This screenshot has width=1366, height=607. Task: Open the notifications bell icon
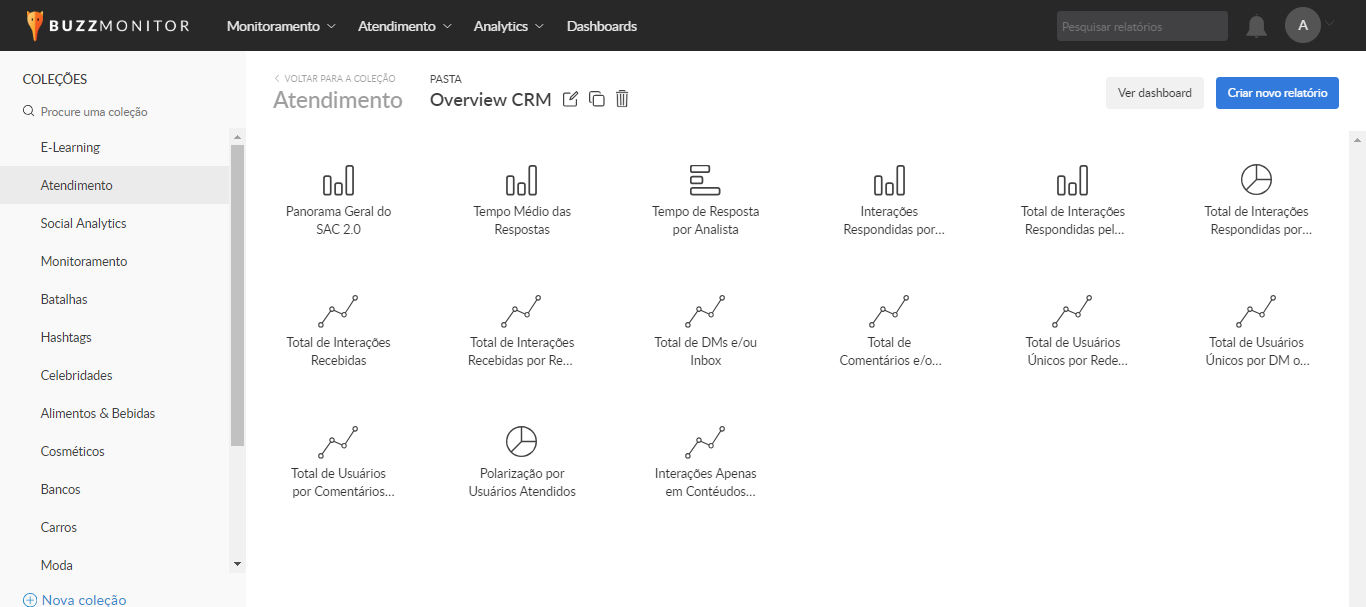coord(1256,27)
